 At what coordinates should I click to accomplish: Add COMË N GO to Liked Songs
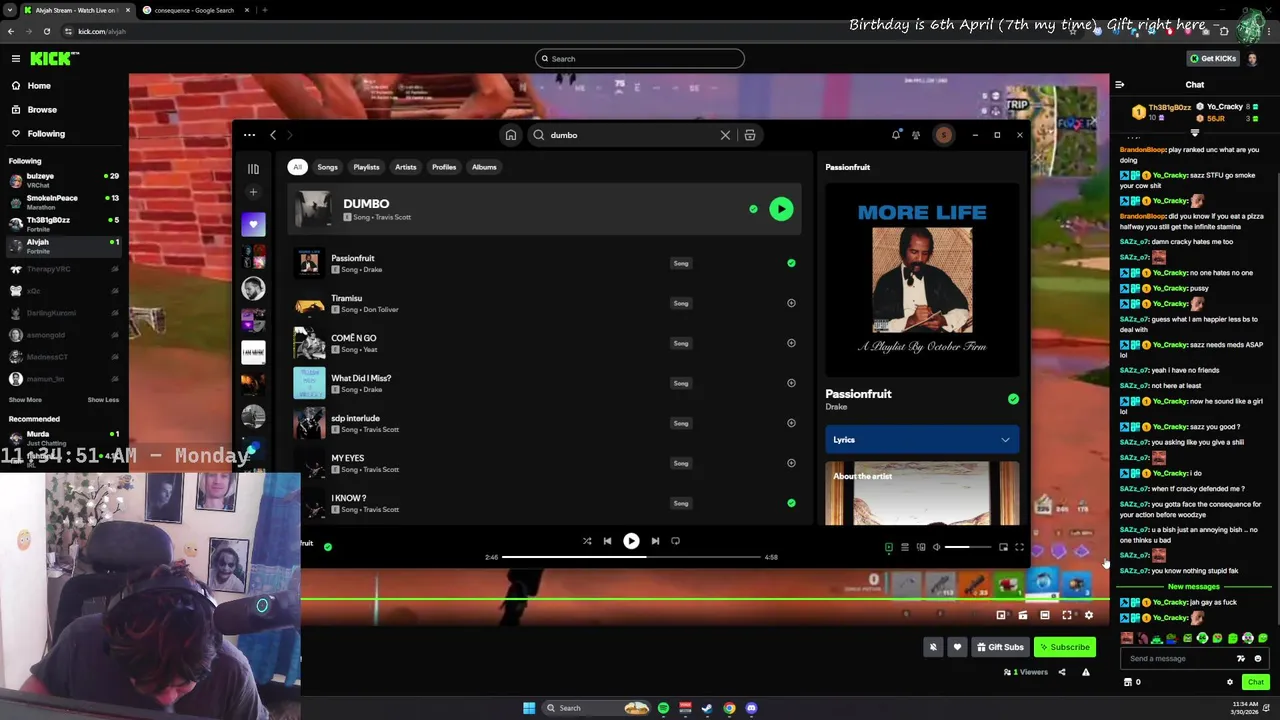click(x=791, y=343)
